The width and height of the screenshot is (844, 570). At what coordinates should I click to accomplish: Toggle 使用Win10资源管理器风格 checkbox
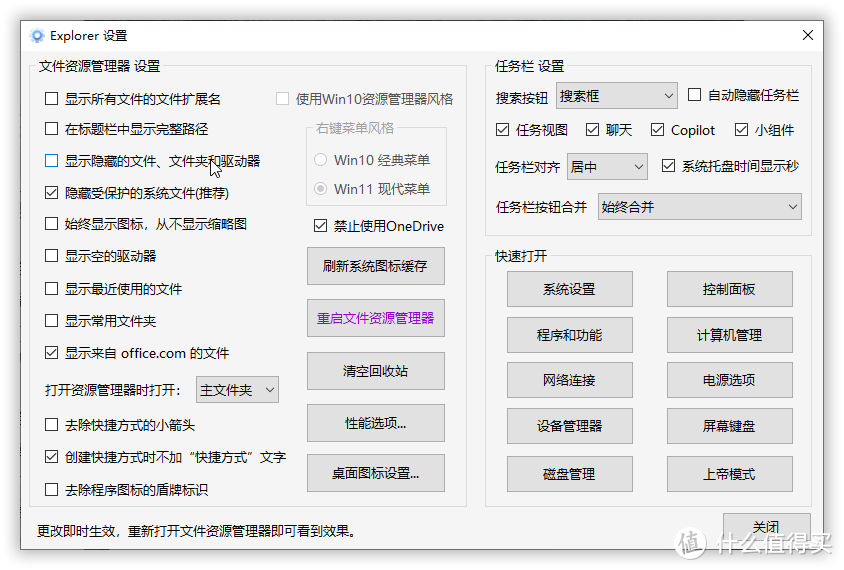pyautogui.click(x=283, y=98)
